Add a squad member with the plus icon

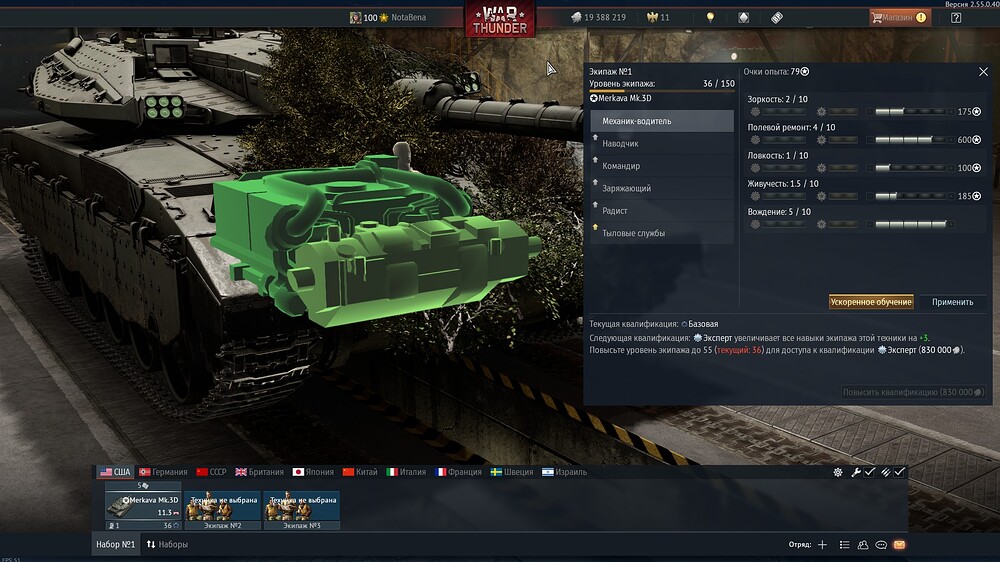(823, 544)
